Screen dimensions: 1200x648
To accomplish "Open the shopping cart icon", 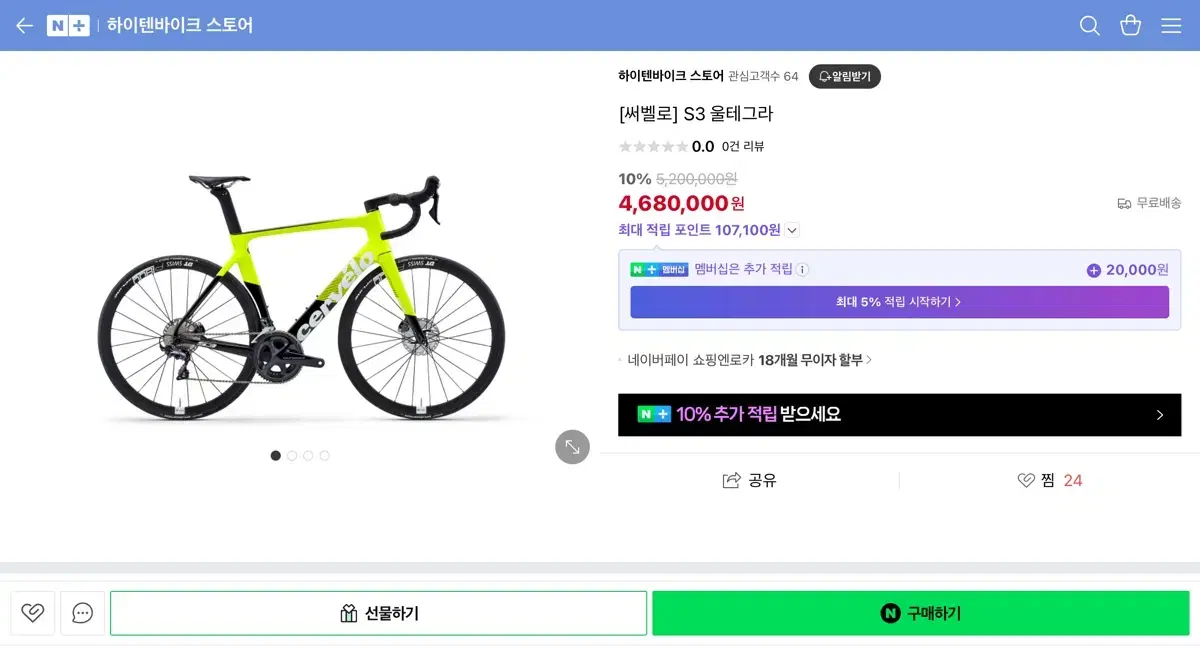I will pyautogui.click(x=1131, y=26).
